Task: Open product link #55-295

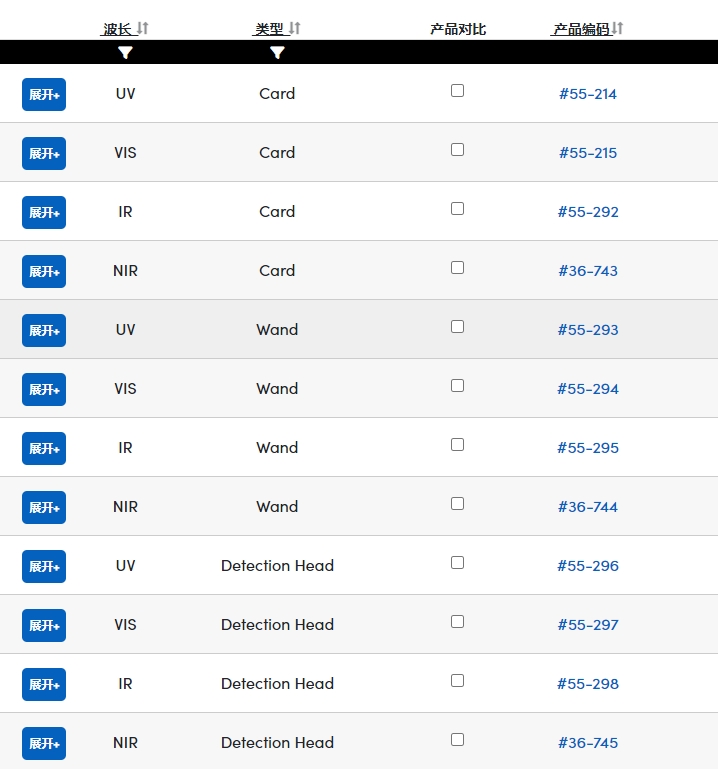Action: pyautogui.click(x=588, y=448)
